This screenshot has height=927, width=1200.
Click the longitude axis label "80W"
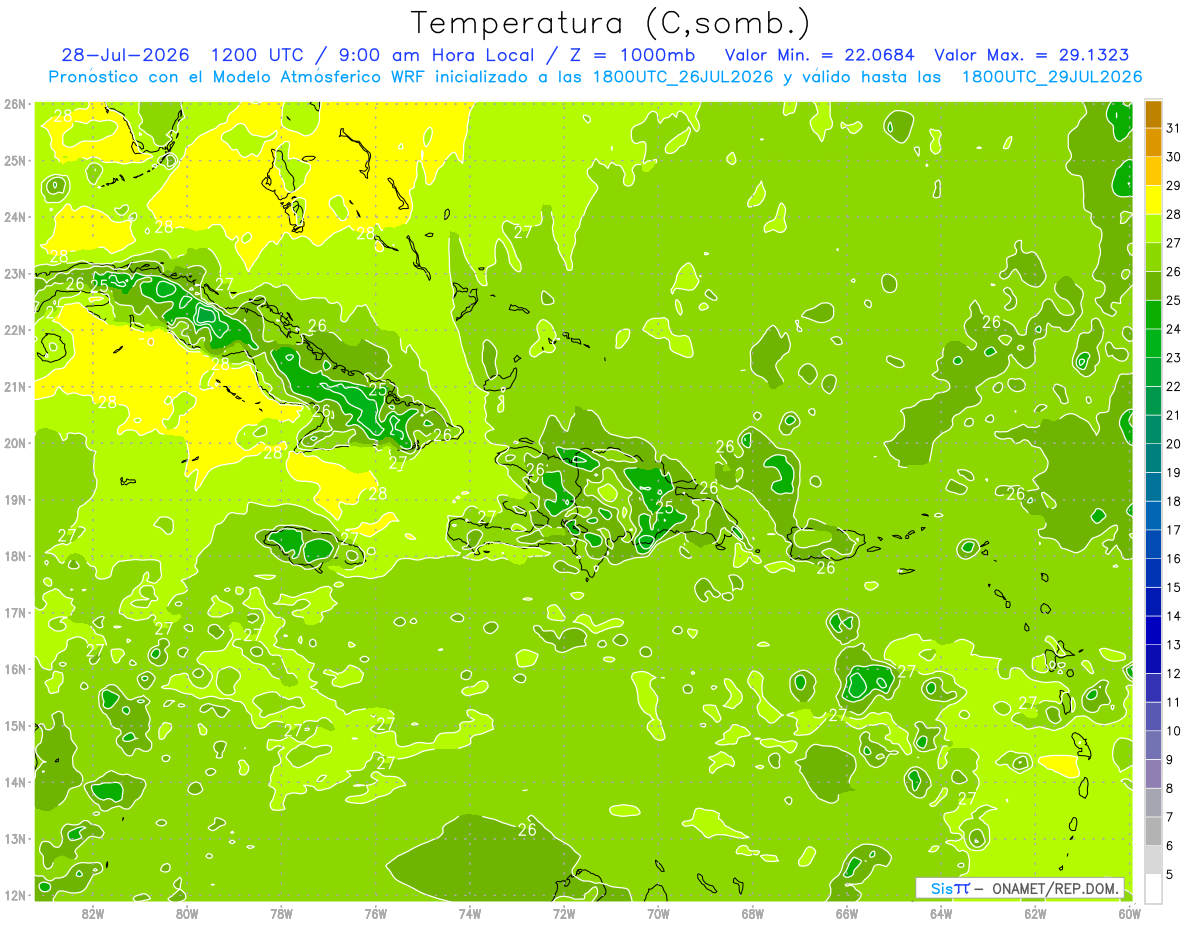pyautogui.click(x=187, y=913)
